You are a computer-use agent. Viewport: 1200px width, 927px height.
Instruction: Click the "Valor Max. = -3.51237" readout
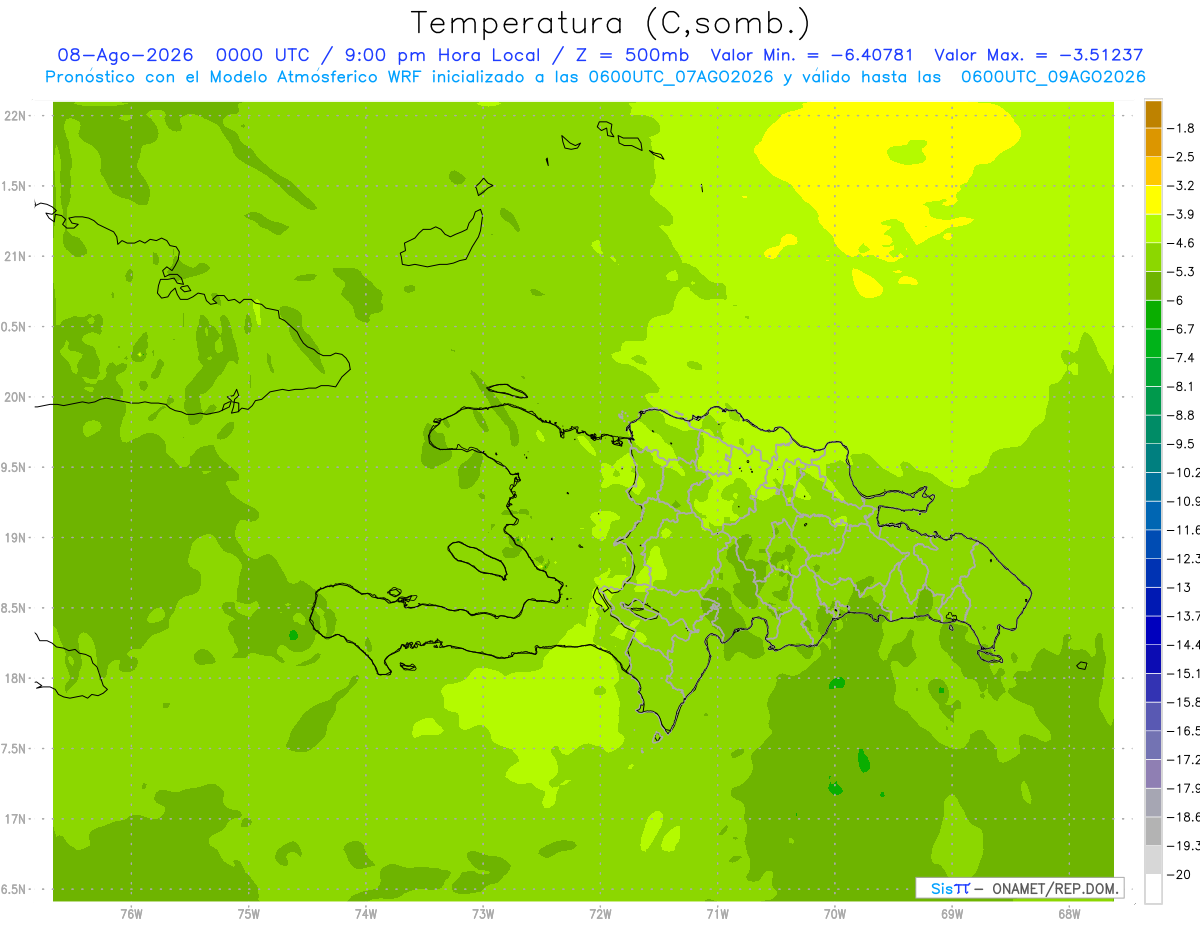pos(1038,56)
